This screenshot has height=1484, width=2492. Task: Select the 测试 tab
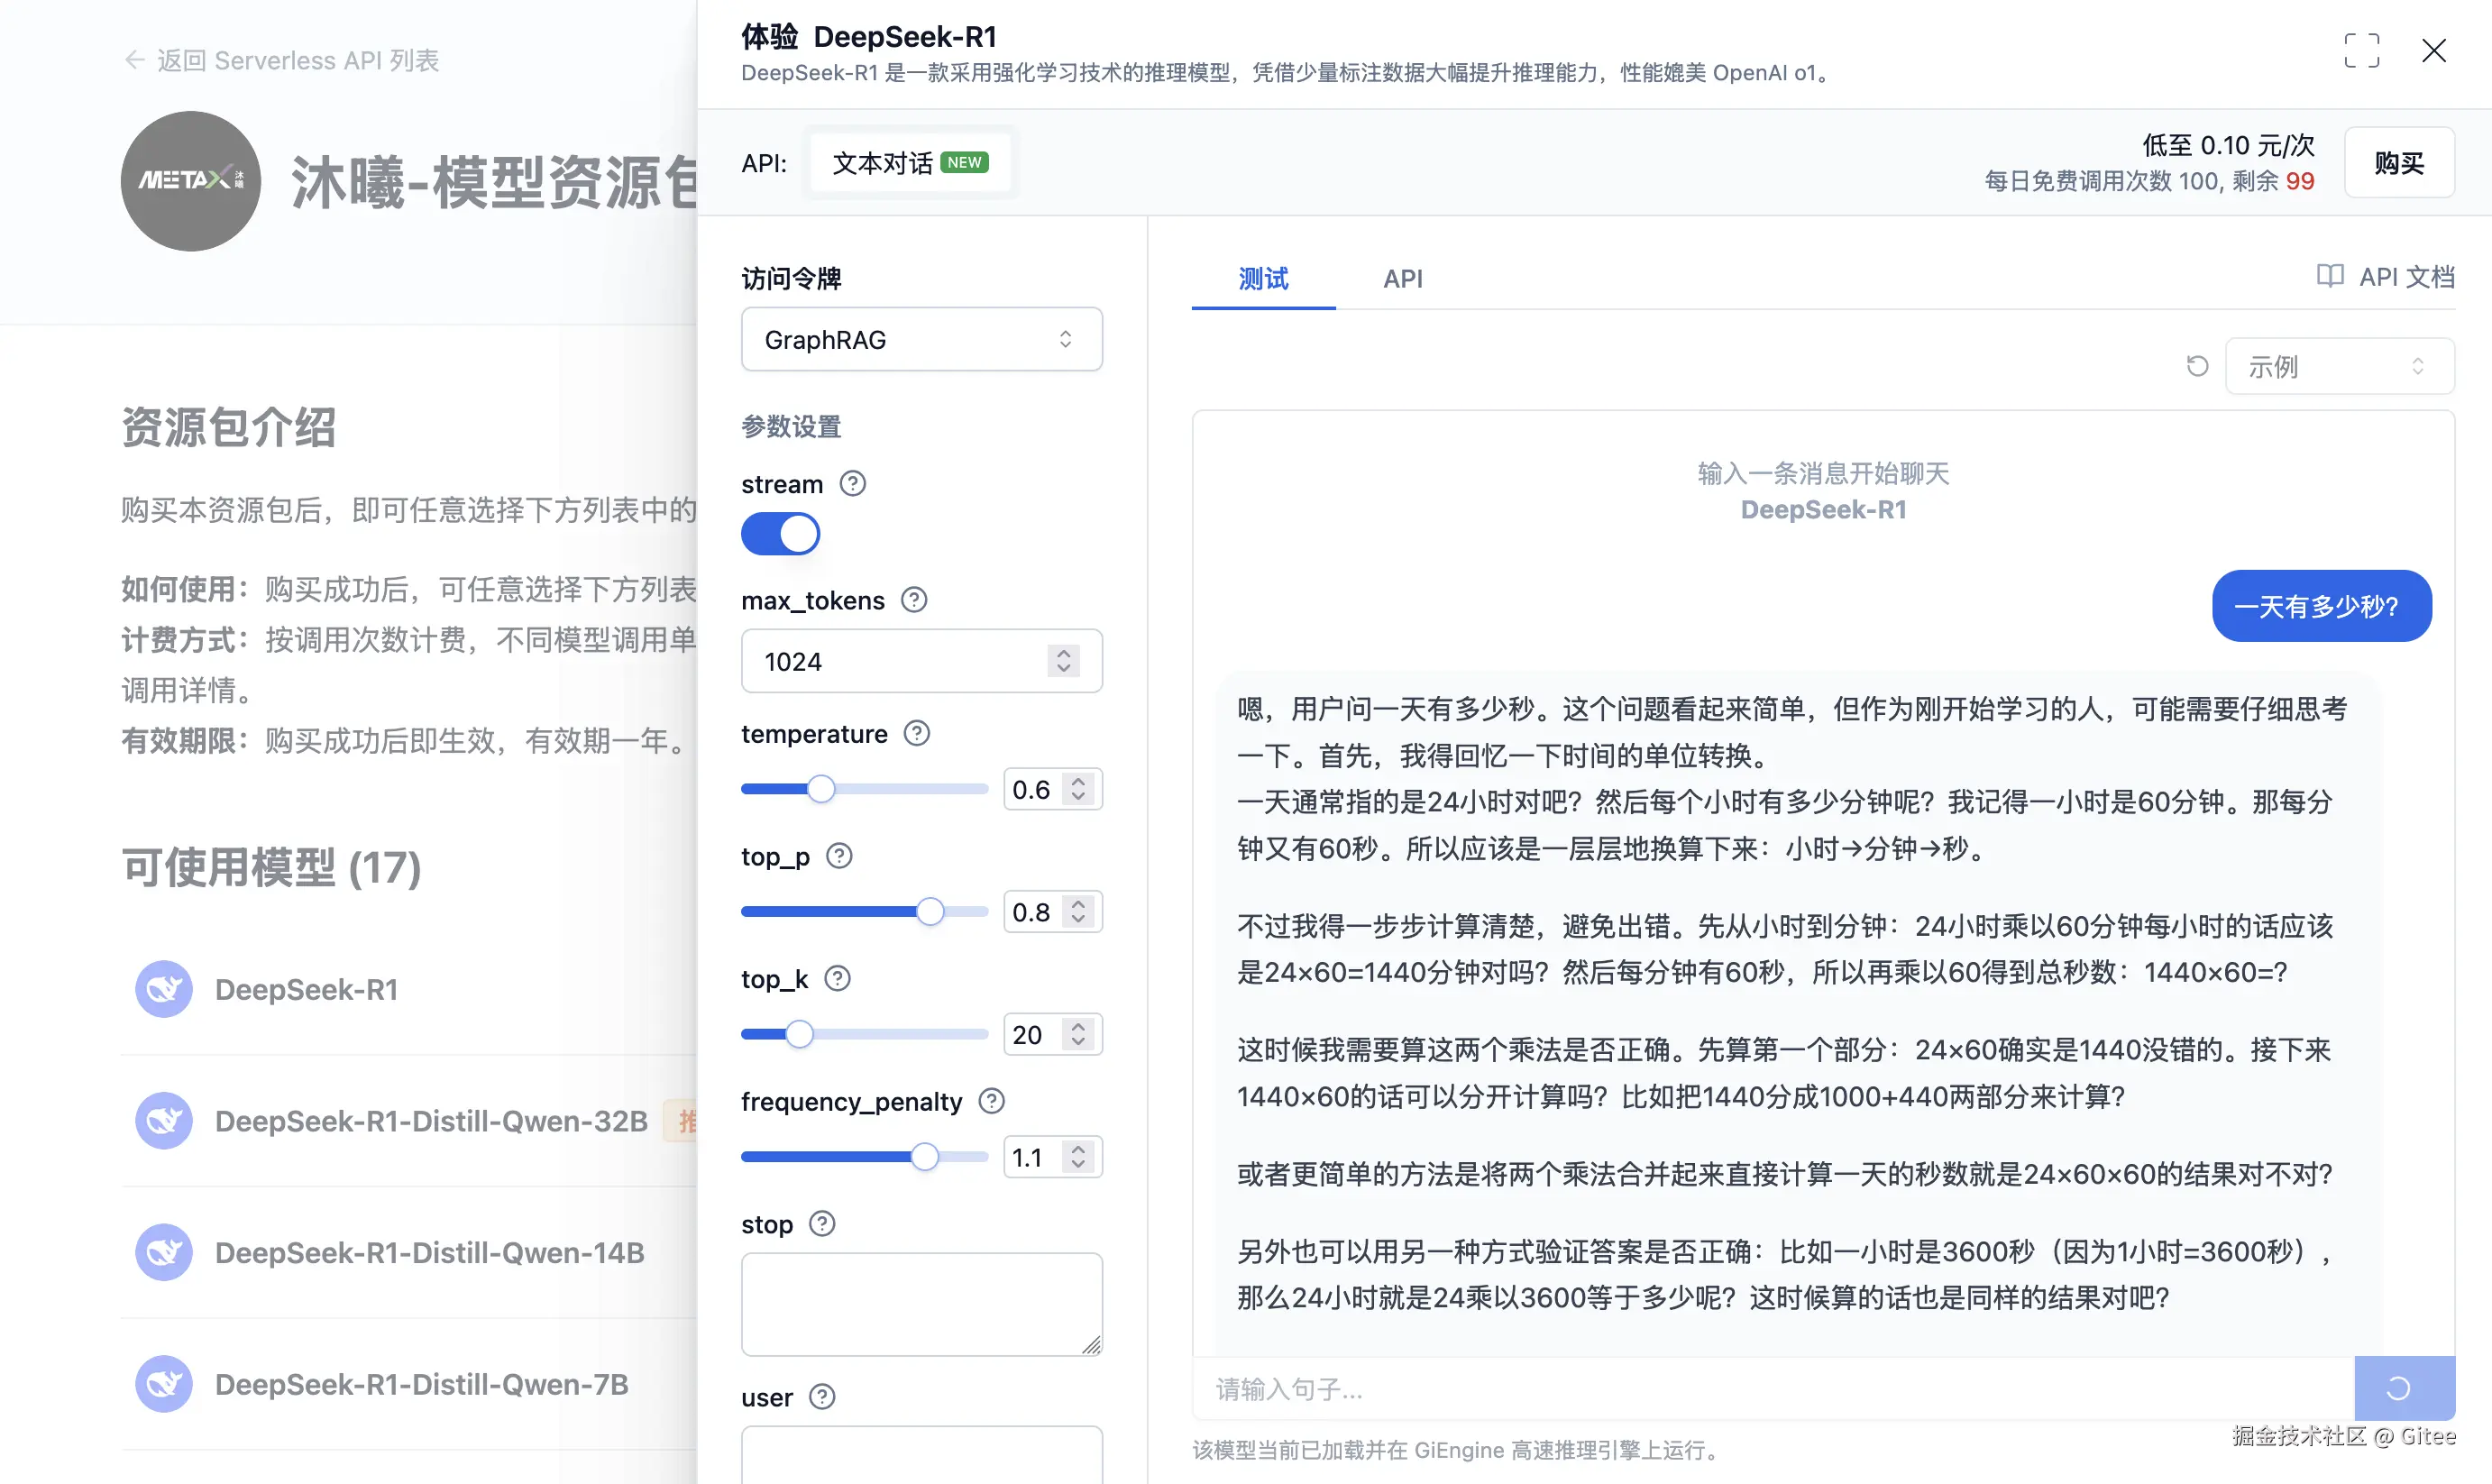[1263, 279]
